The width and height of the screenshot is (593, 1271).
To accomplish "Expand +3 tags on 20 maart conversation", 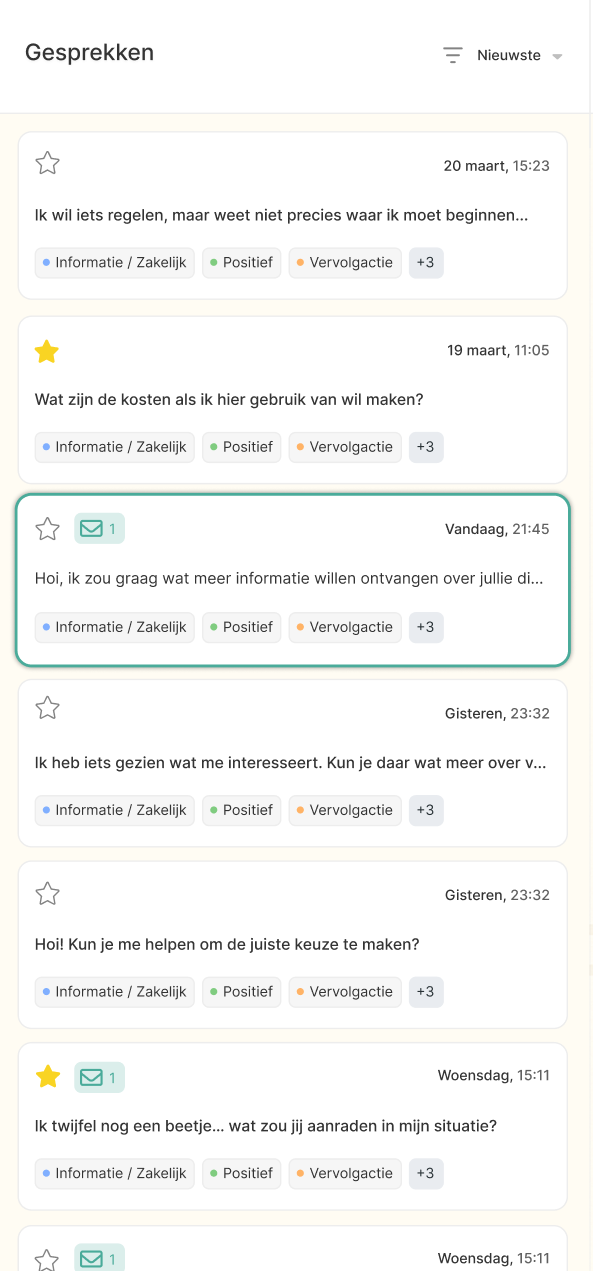I will pyautogui.click(x=426, y=263).
